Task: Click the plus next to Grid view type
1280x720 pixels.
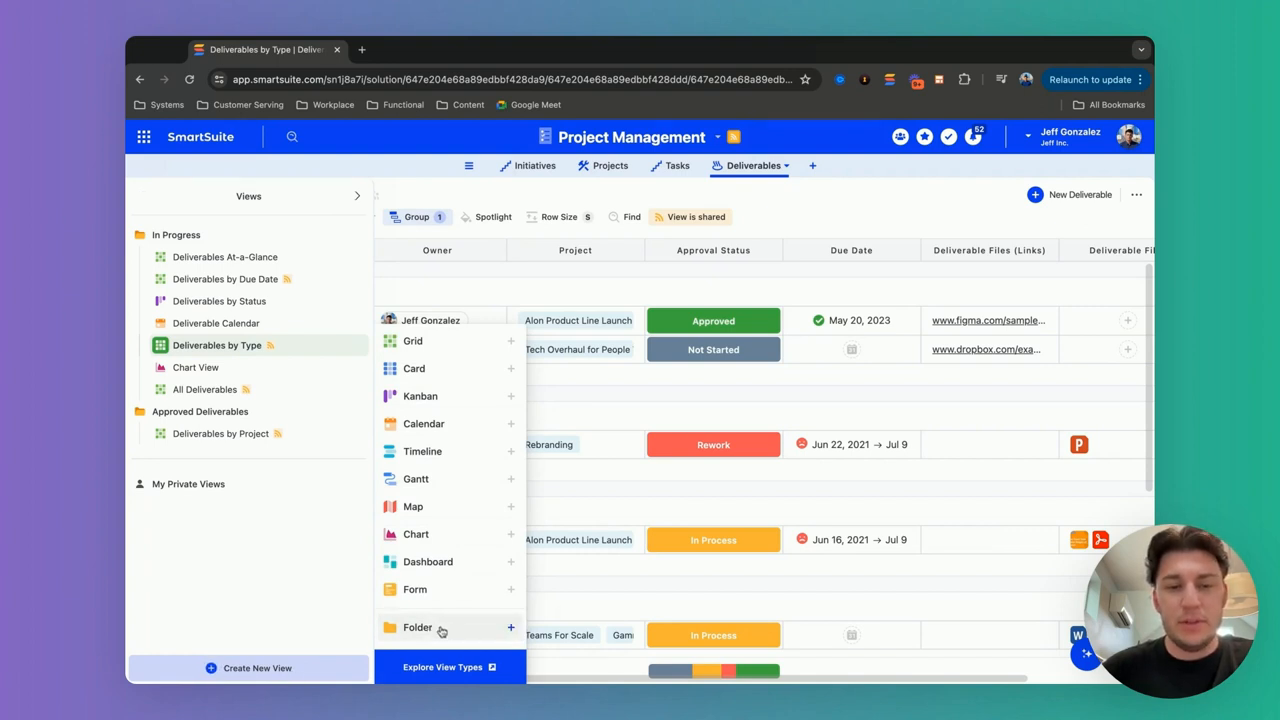Action: pyautogui.click(x=511, y=341)
